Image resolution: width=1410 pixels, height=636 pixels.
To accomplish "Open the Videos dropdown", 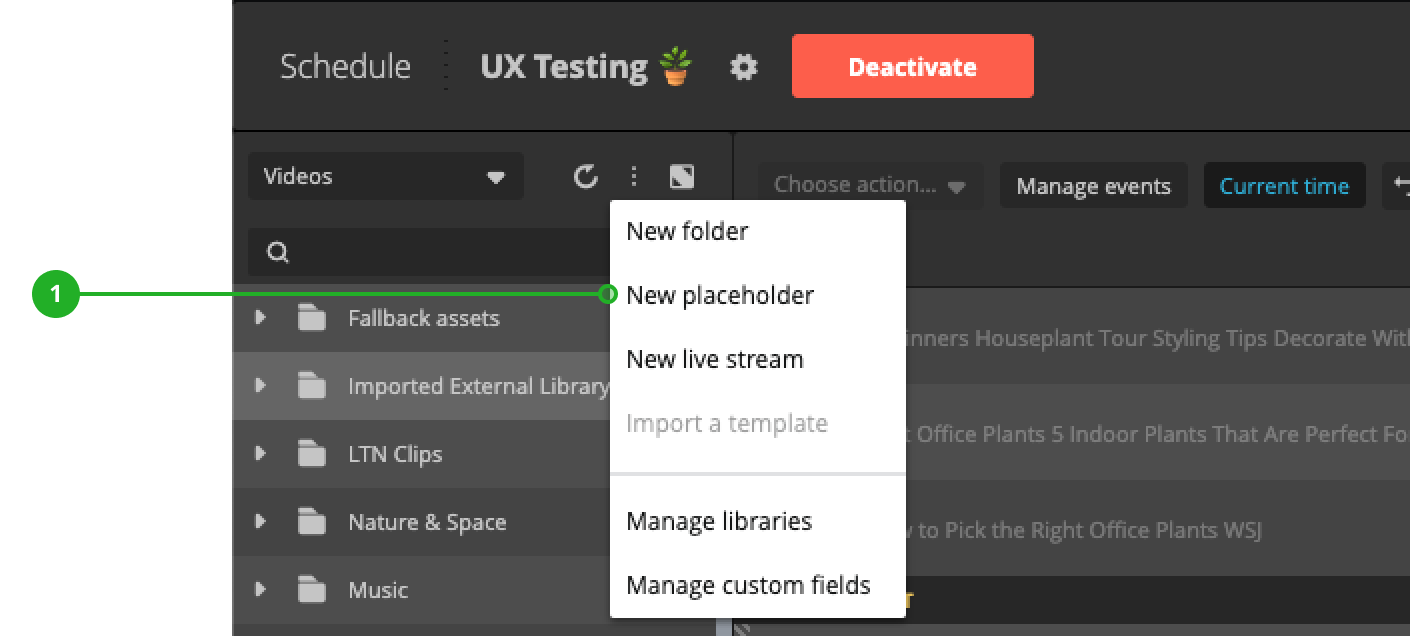I will [385, 177].
